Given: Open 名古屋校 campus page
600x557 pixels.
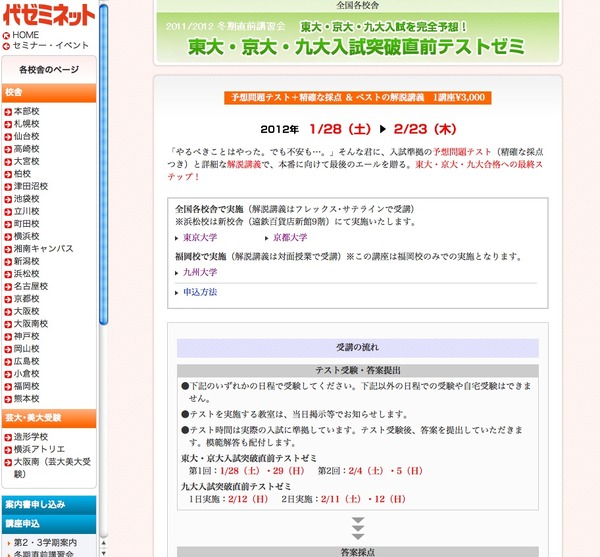Looking at the screenshot, I should pos(31,286).
